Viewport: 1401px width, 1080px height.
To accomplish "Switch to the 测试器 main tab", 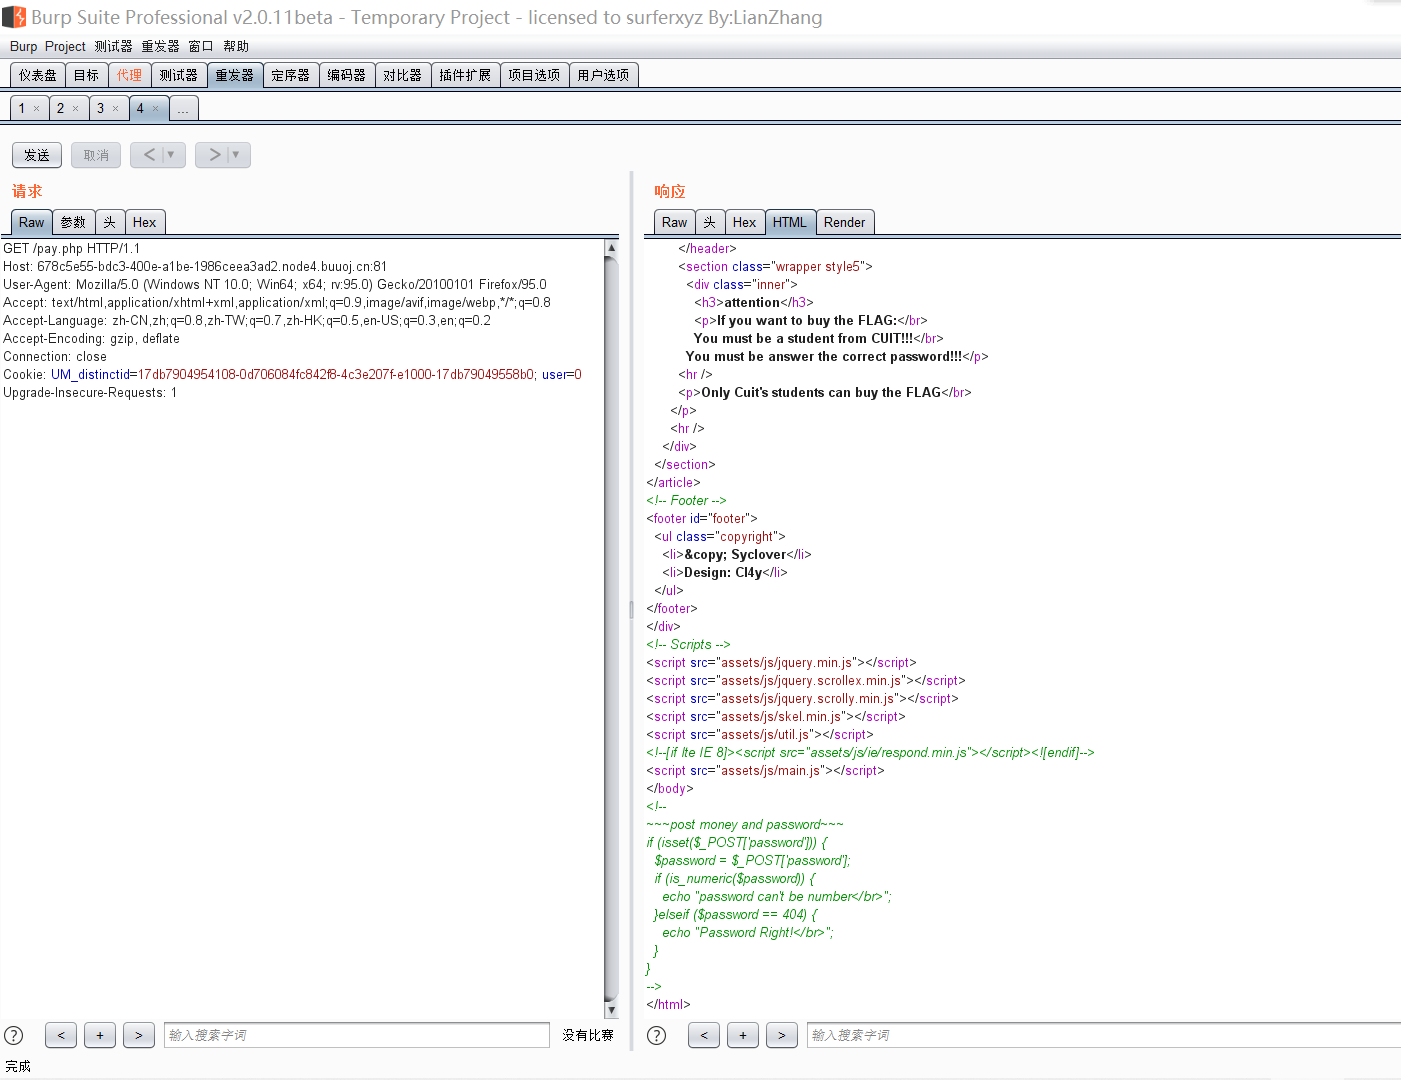I will (179, 75).
